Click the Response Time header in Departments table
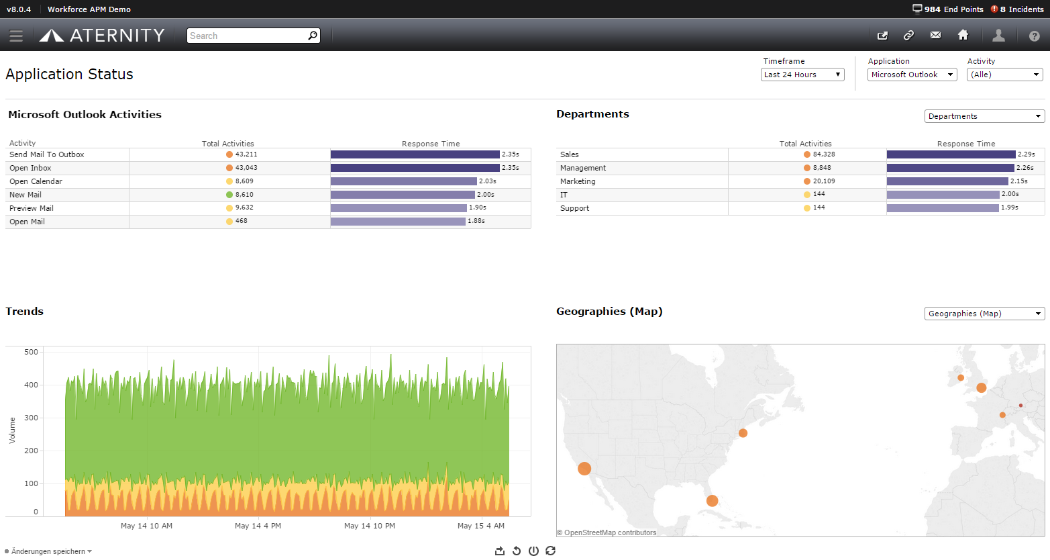 coord(966,143)
